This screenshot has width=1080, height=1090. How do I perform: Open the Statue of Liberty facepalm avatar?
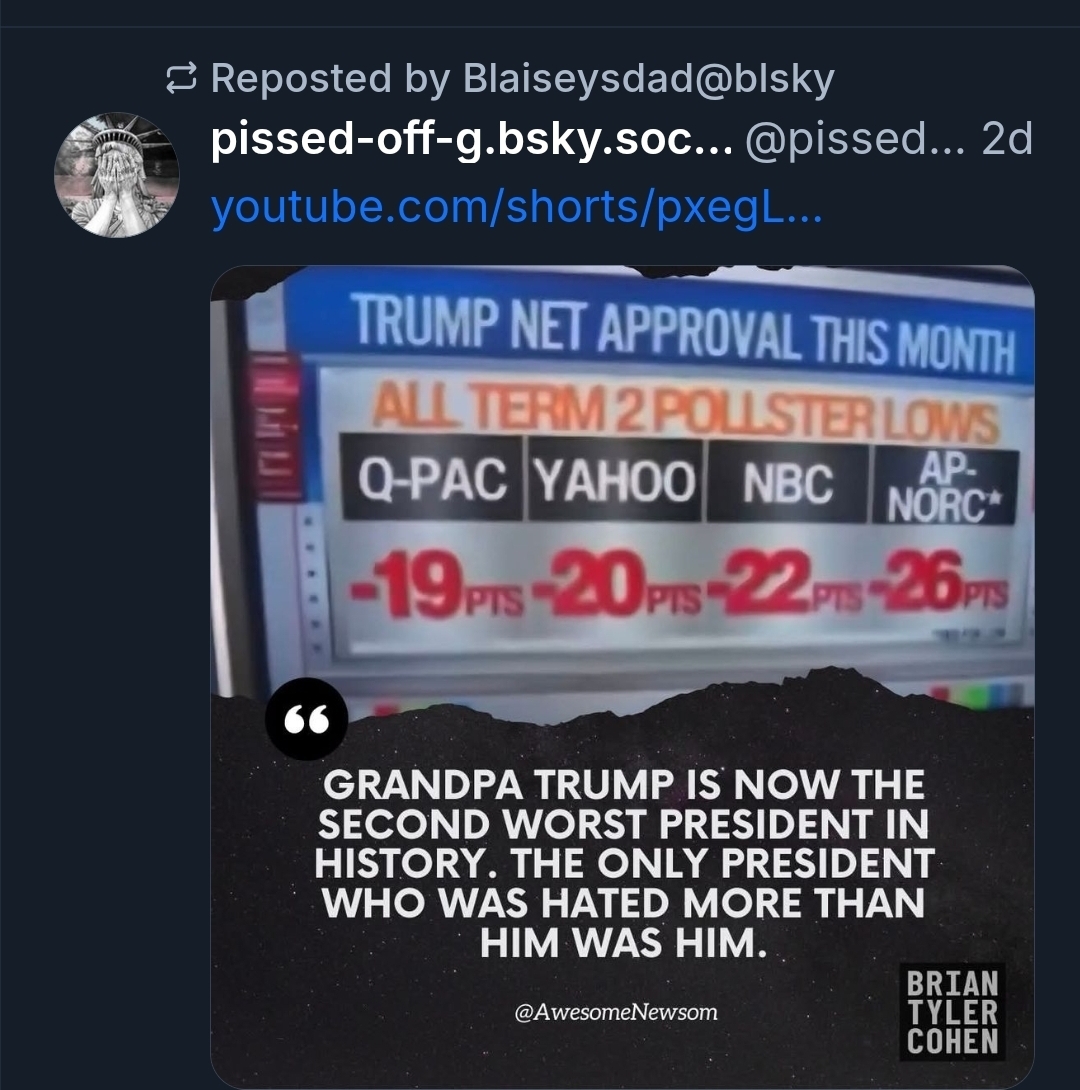point(117,174)
